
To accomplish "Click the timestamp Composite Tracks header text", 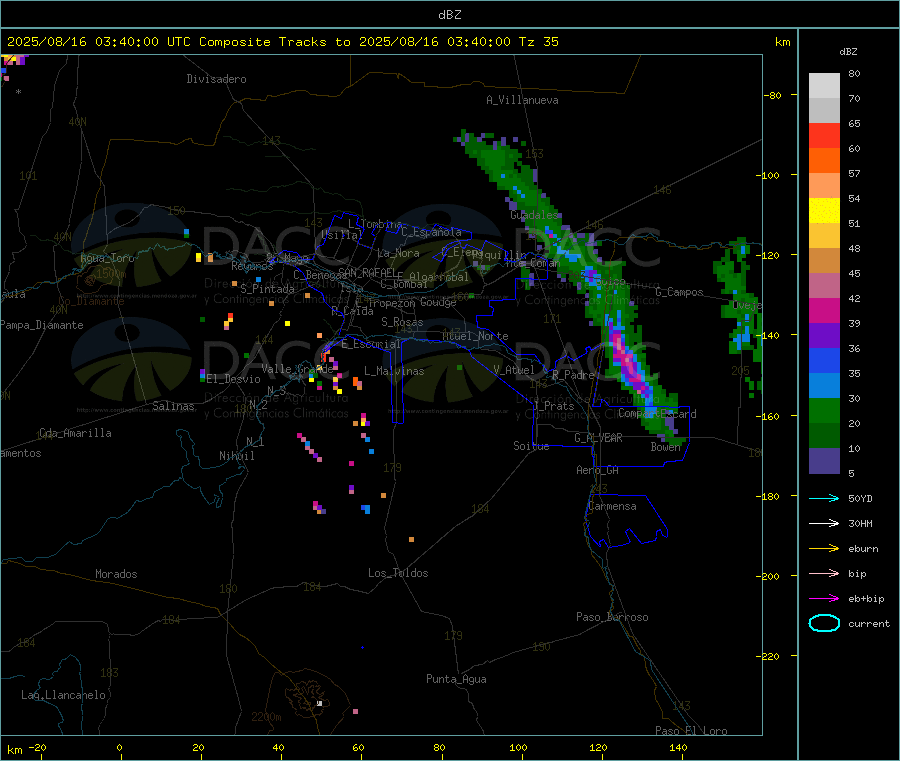I will point(283,42).
